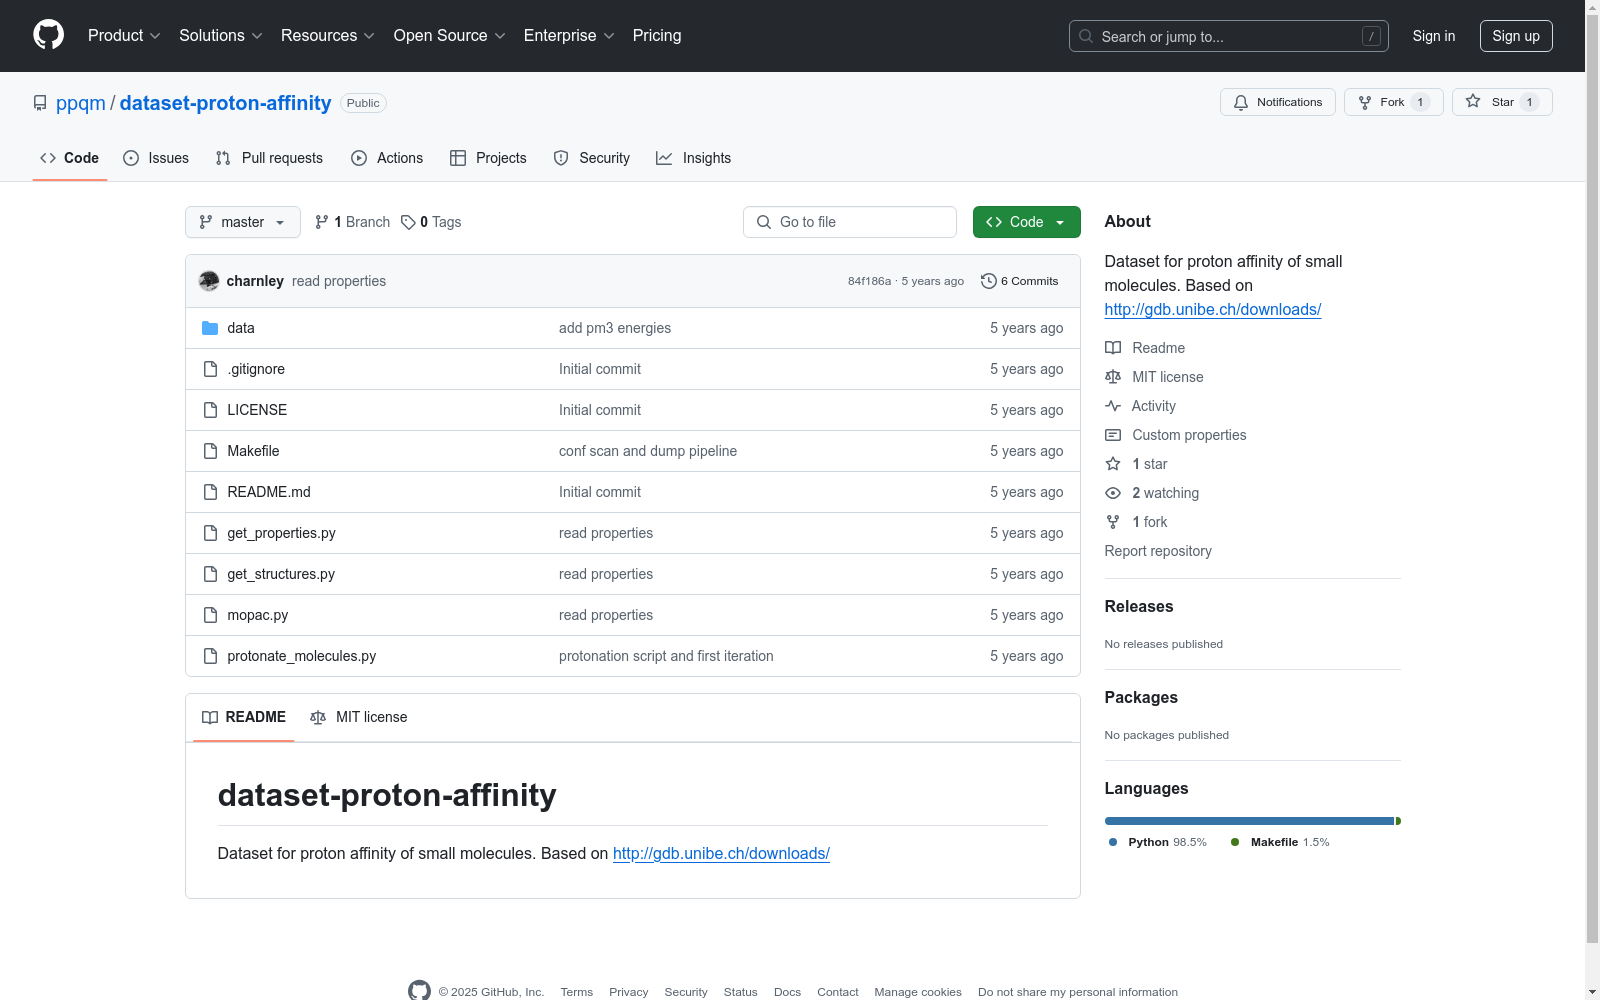Image resolution: width=1600 pixels, height=1000 pixels.
Task: Expand the Enterprise menu
Action: [569, 35]
